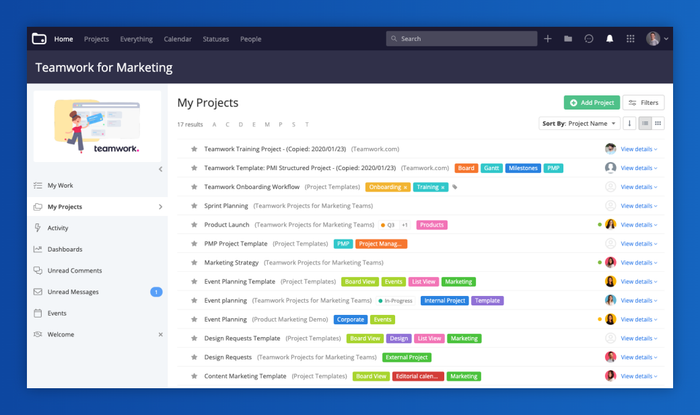Expand View details for Teamwork Training Project
The height and width of the screenshot is (415, 700).
tap(639, 149)
